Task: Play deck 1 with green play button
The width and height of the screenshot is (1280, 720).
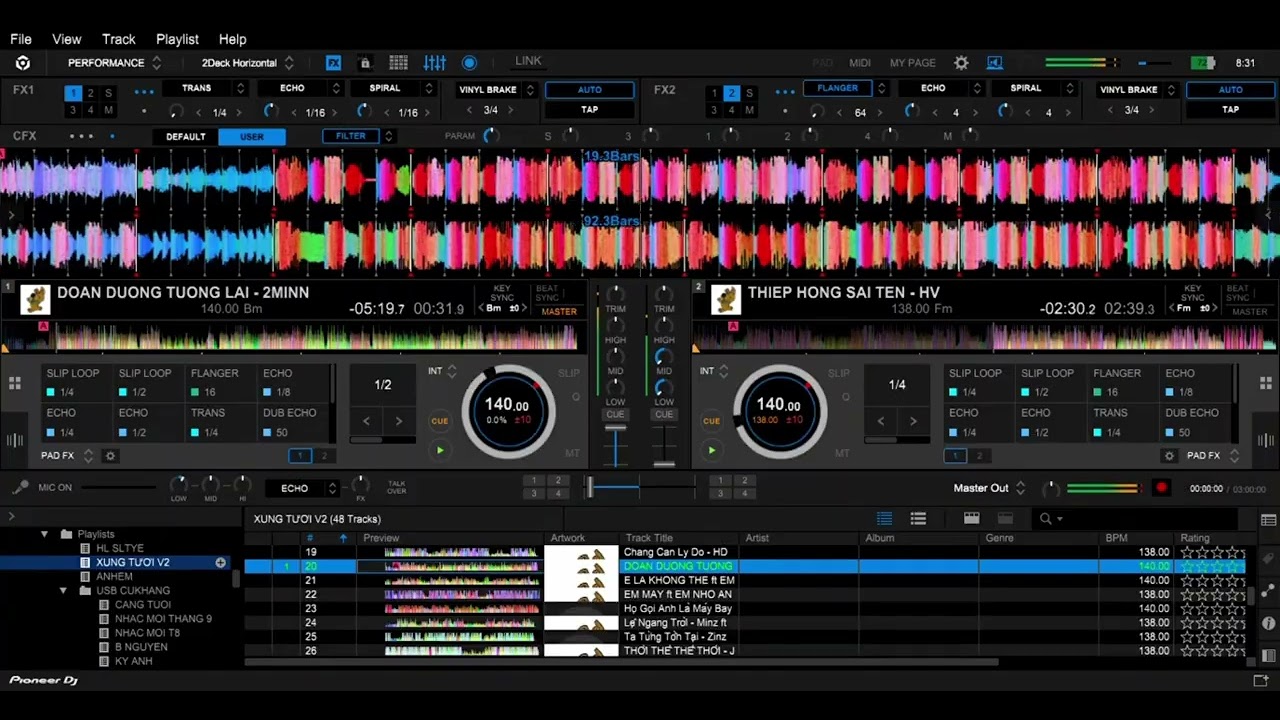Action: coord(439,451)
